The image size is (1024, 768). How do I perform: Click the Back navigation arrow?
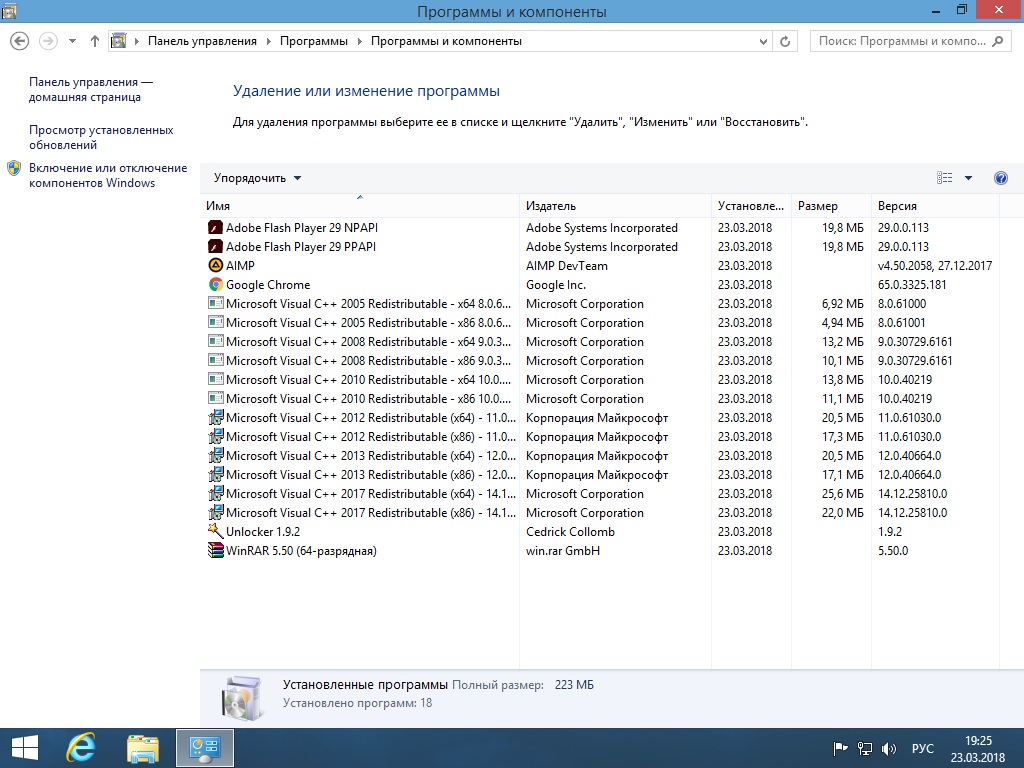pyautogui.click(x=20, y=41)
